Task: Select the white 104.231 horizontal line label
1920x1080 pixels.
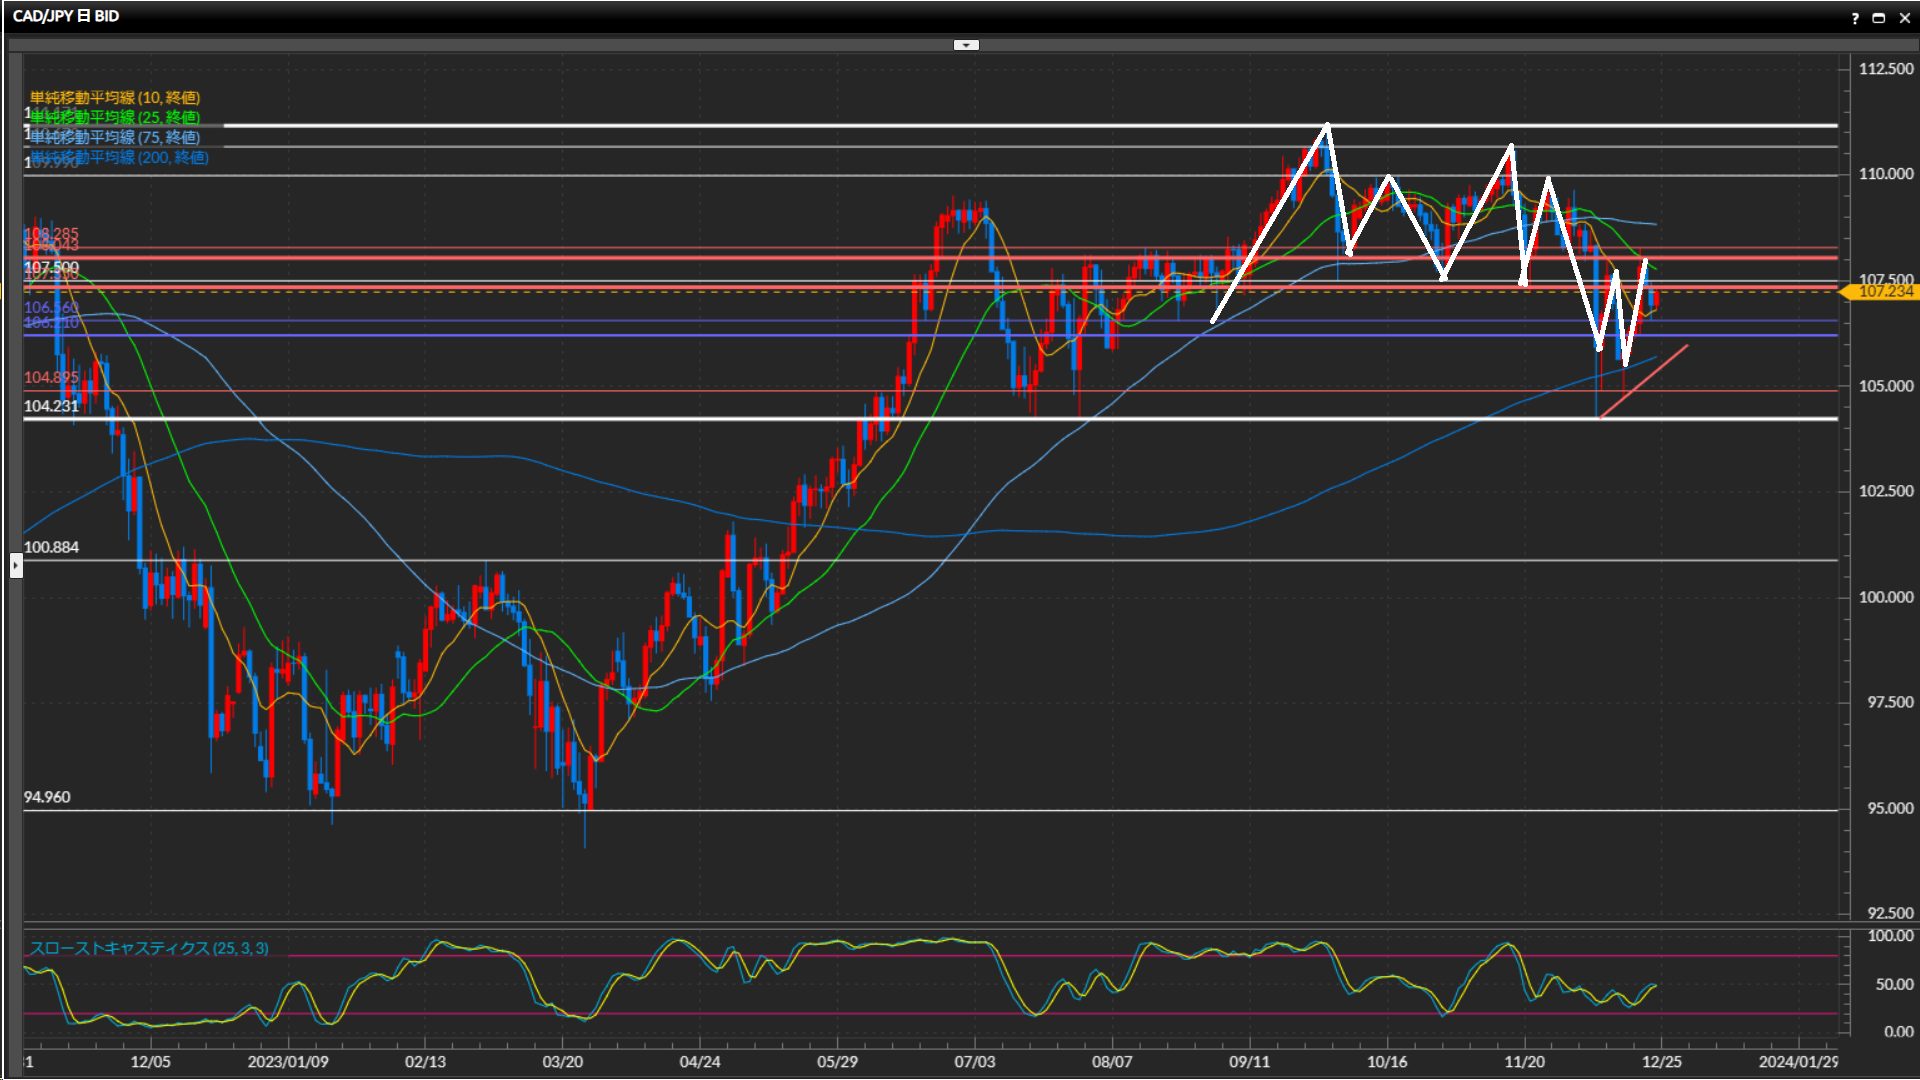Action: (51, 406)
